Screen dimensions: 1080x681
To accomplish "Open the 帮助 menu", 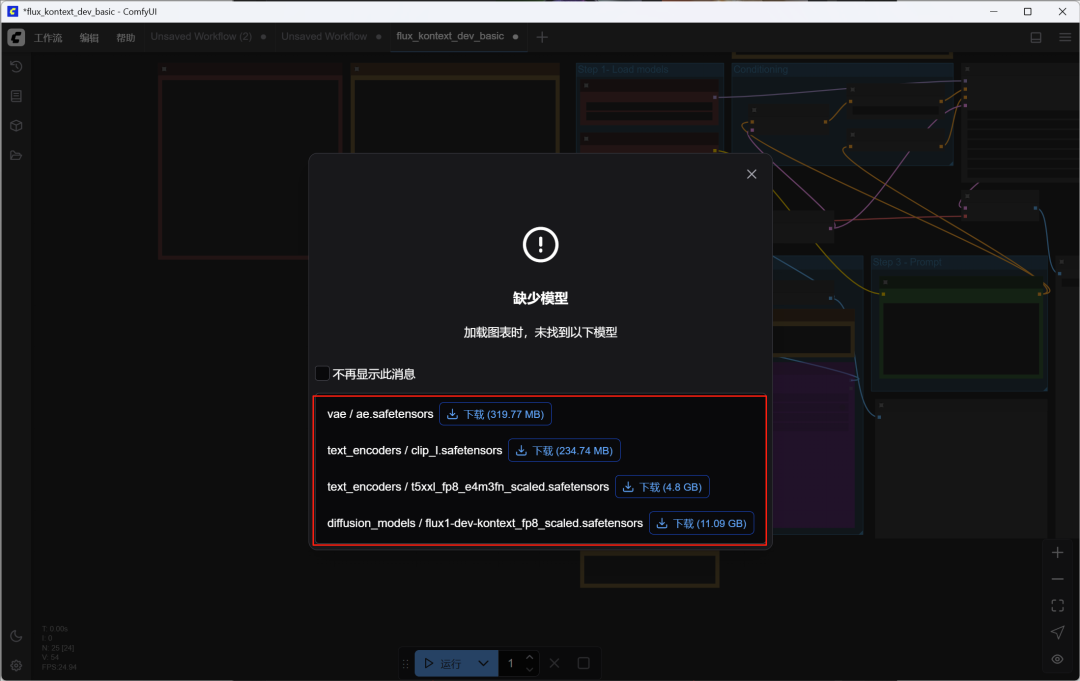I will click(x=126, y=38).
